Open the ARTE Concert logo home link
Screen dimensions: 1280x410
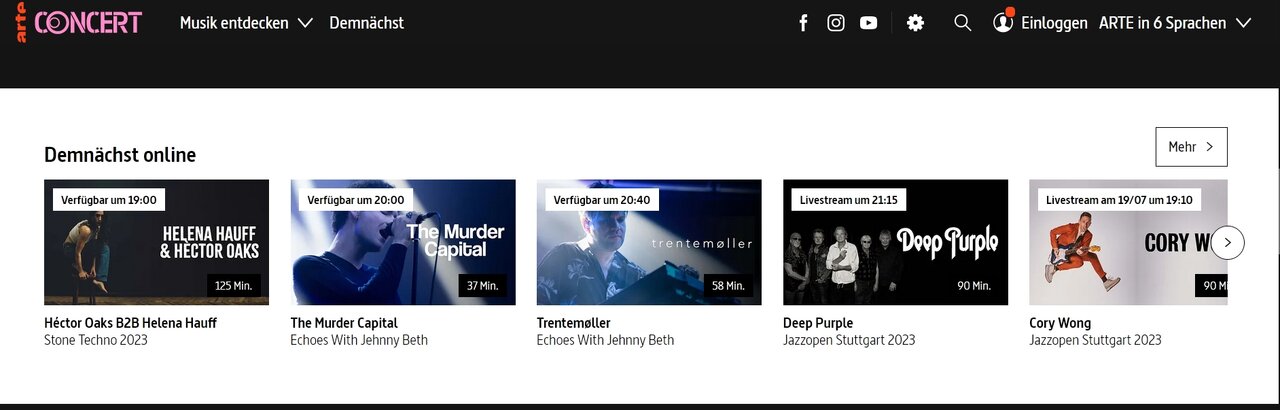[79, 23]
